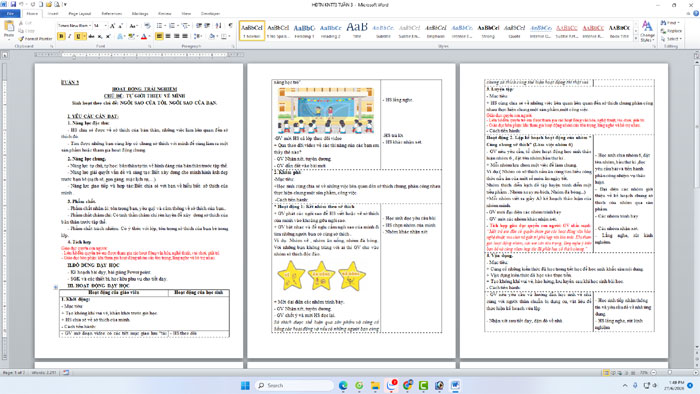Toggle Underline formatting
This screenshot has height=394, width=700.
(78, 36)
